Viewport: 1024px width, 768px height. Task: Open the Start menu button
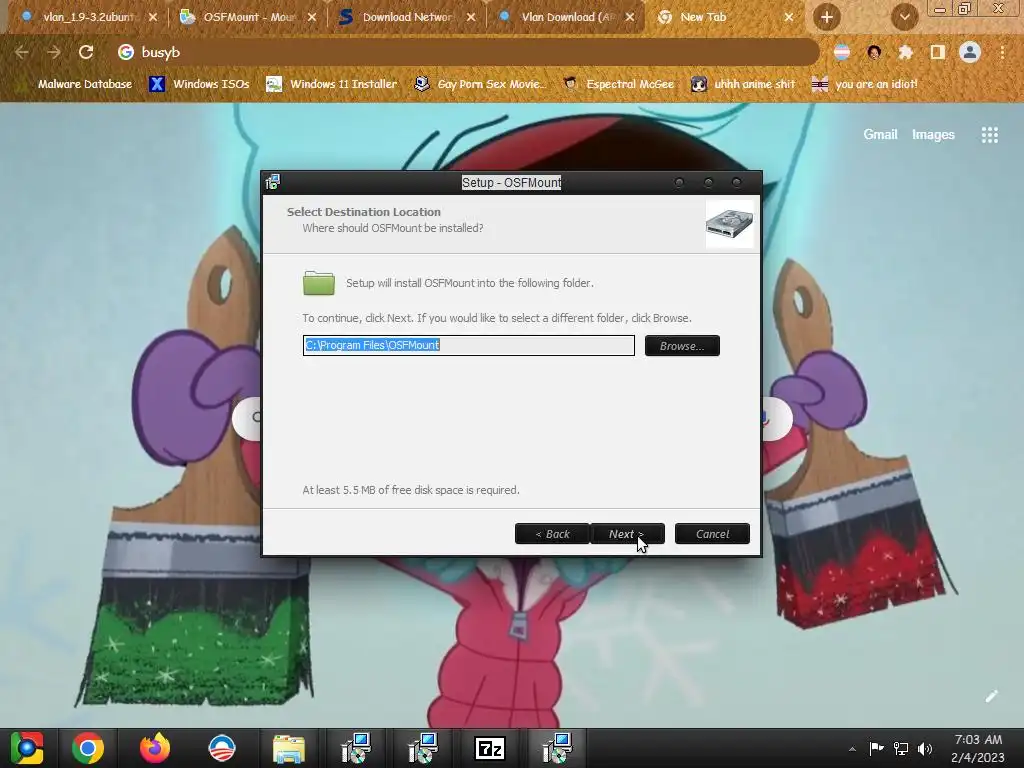tap(27, 748)
